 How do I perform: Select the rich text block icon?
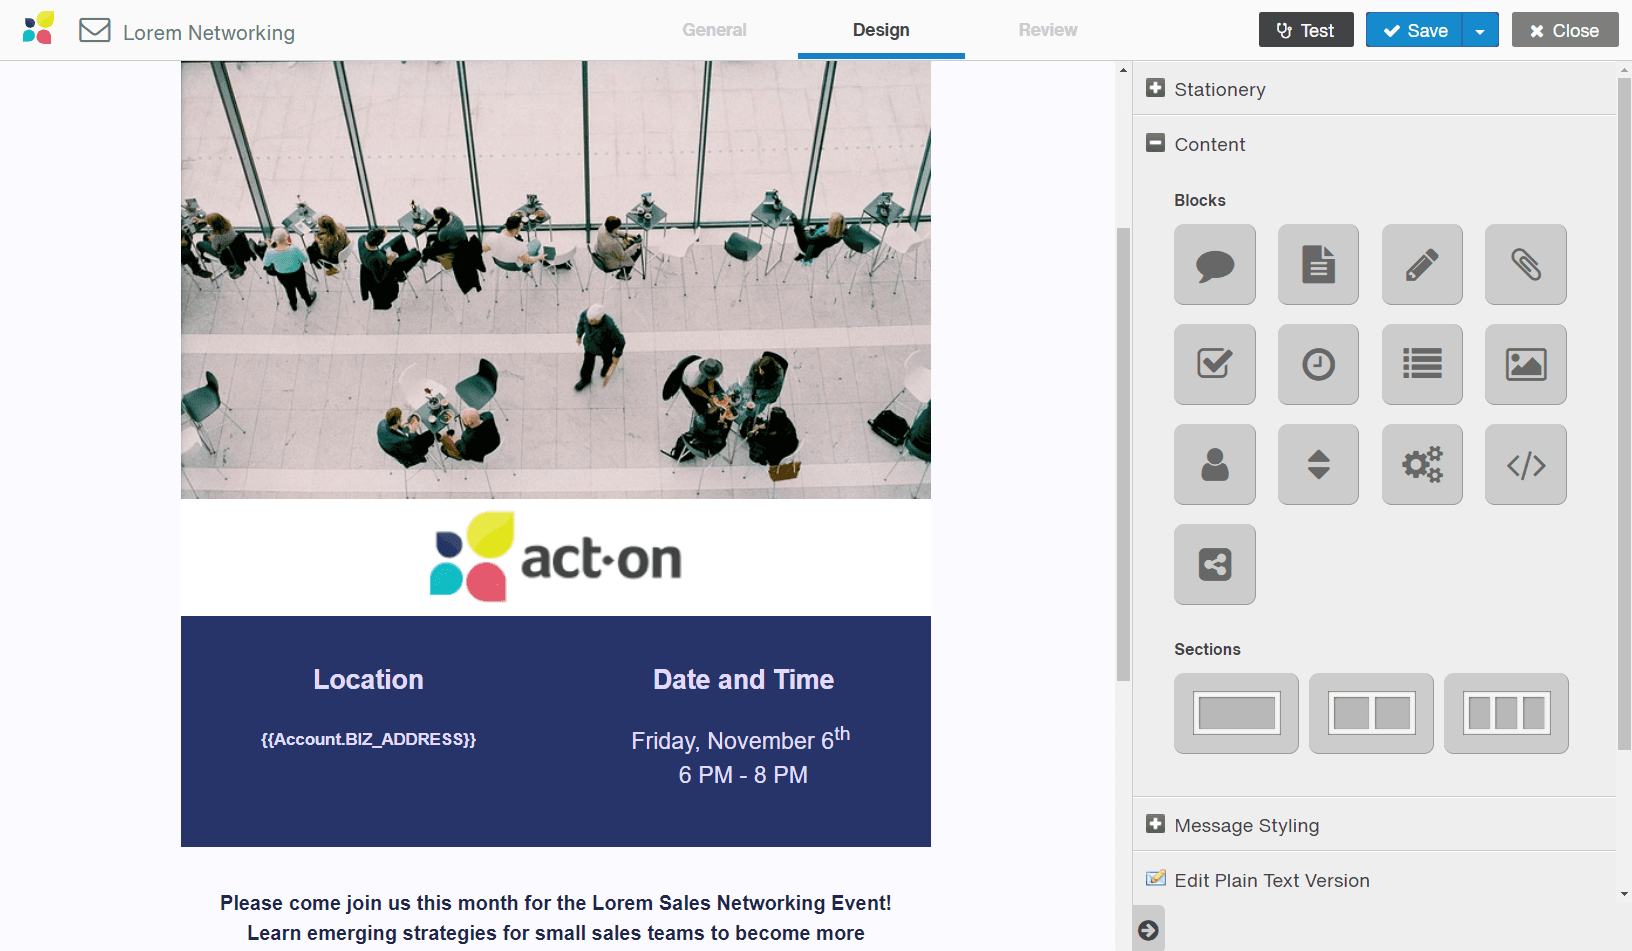[1318, 265]
